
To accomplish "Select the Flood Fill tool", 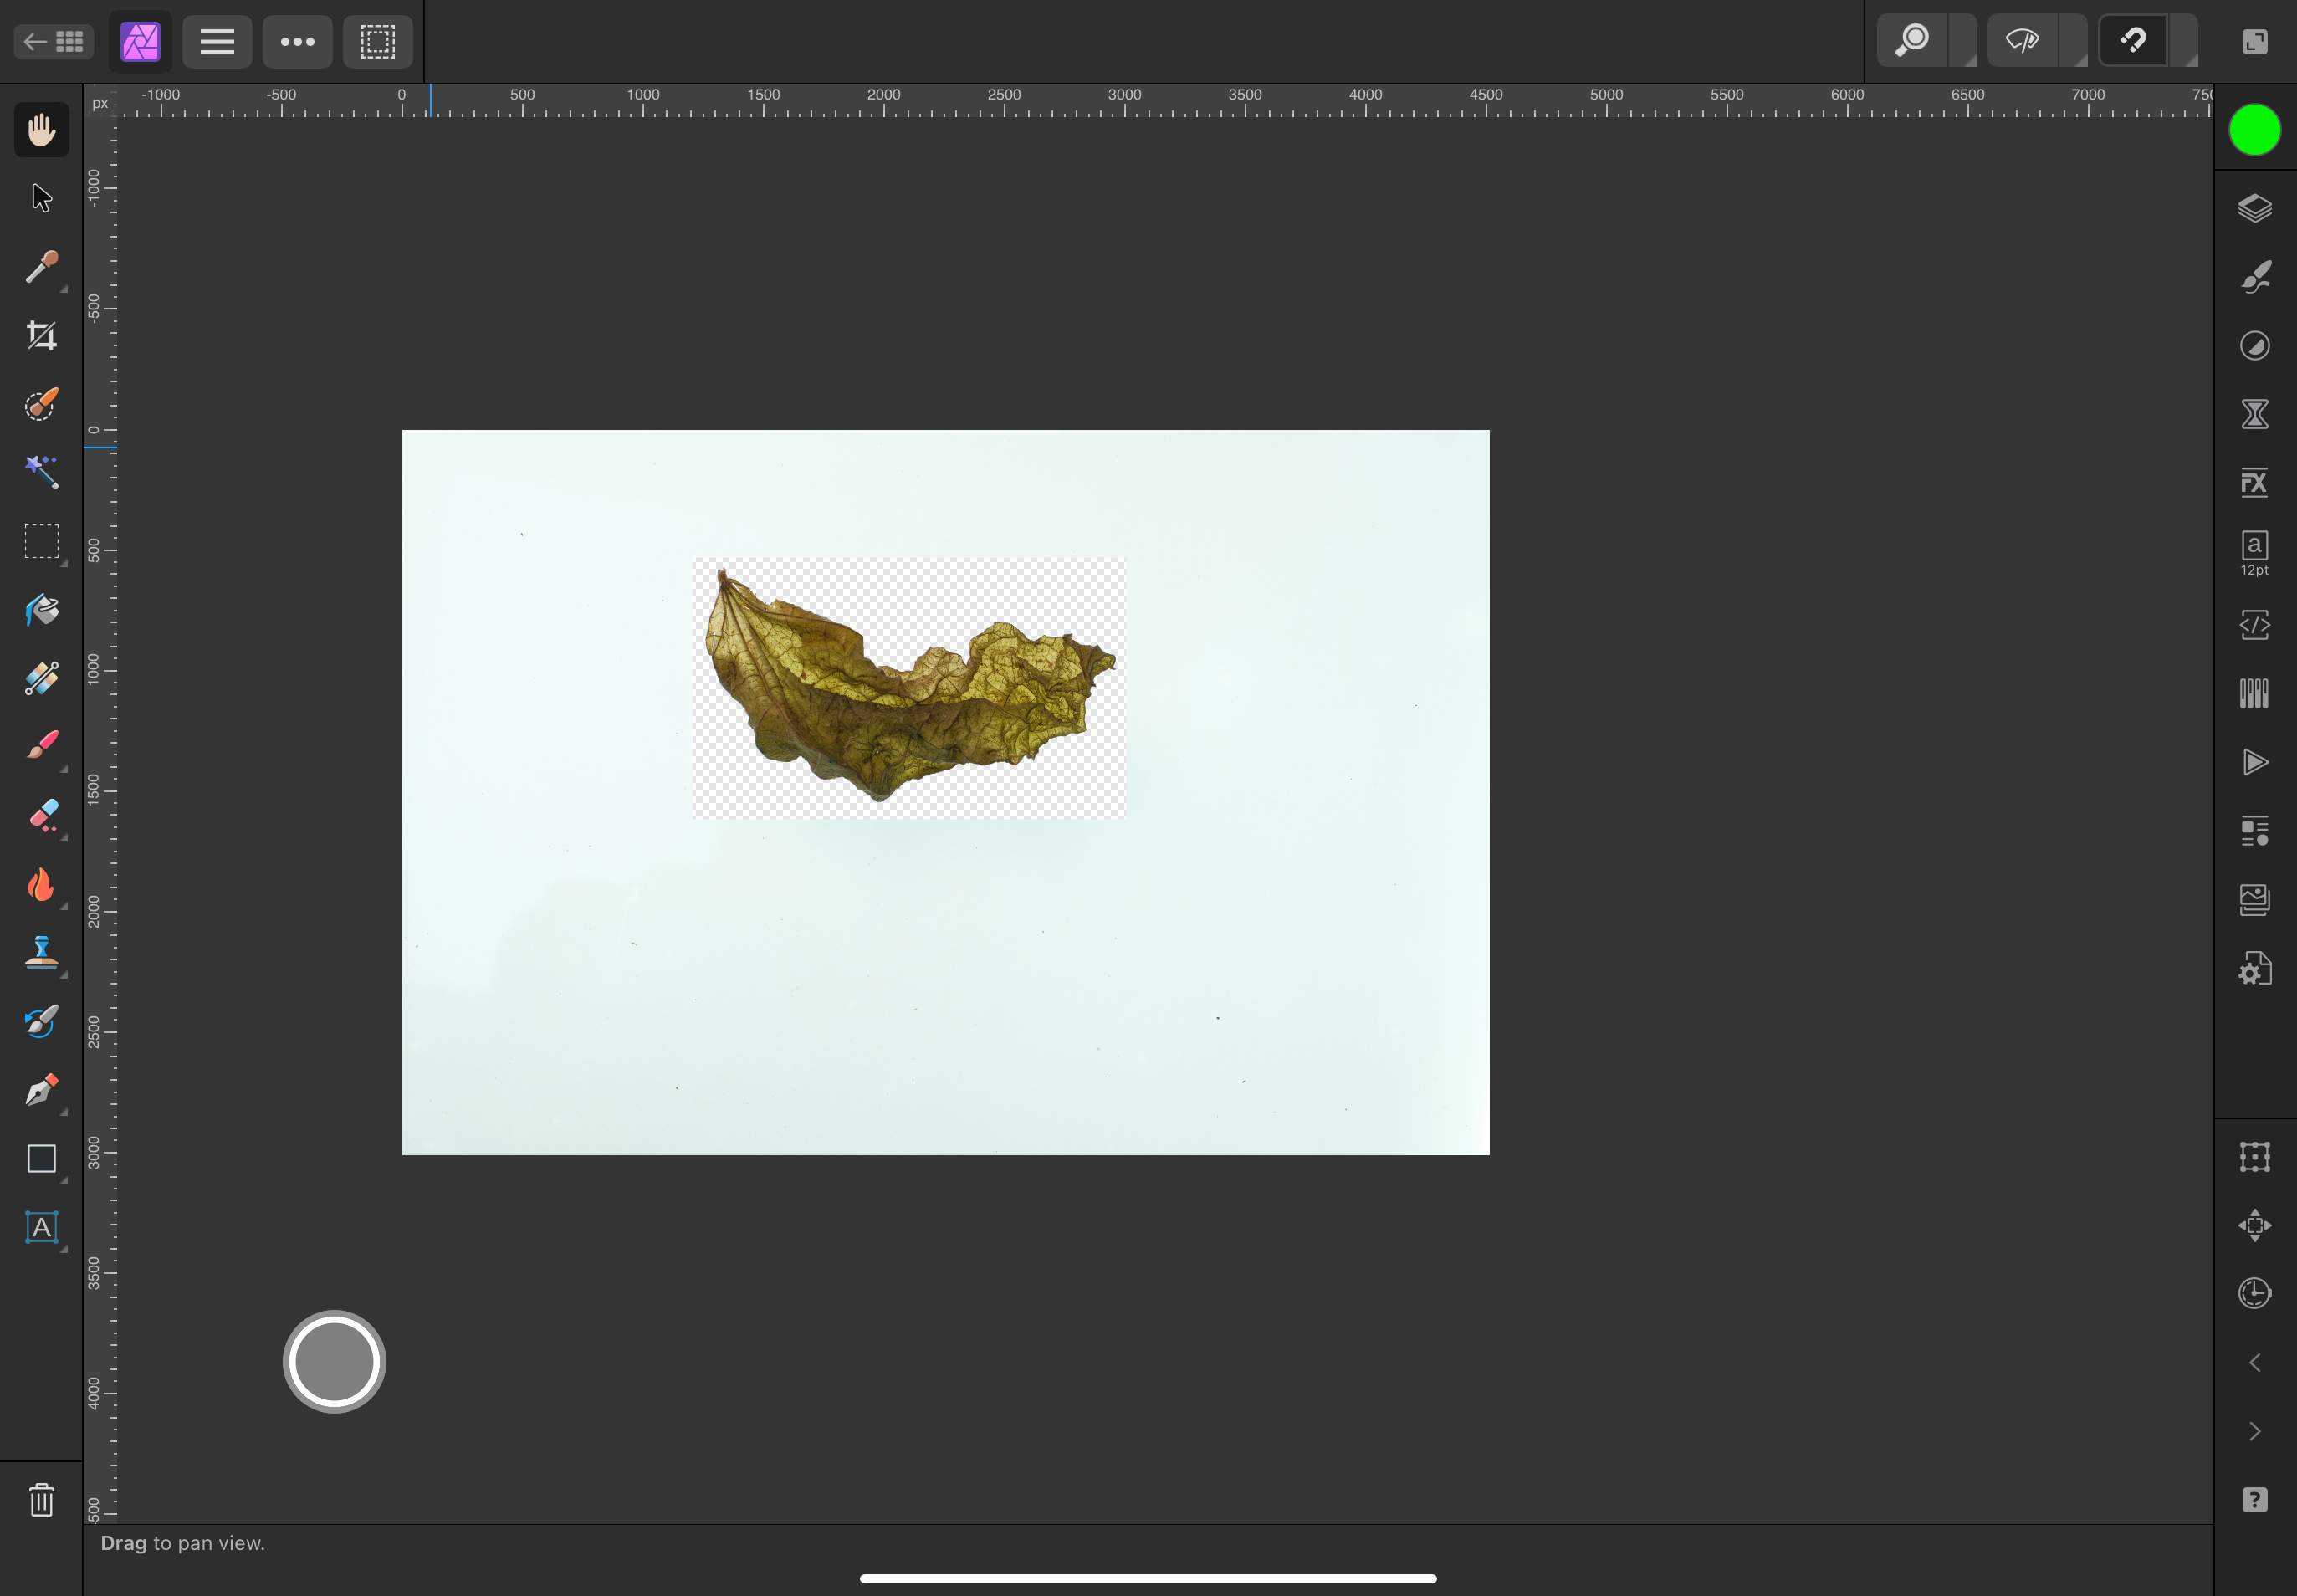I will click(x=41, y=610).
